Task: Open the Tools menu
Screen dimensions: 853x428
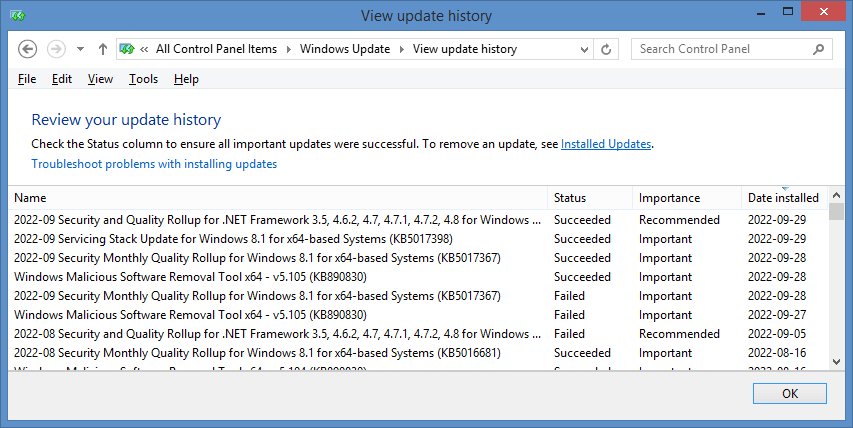Action: pos(143,79)
